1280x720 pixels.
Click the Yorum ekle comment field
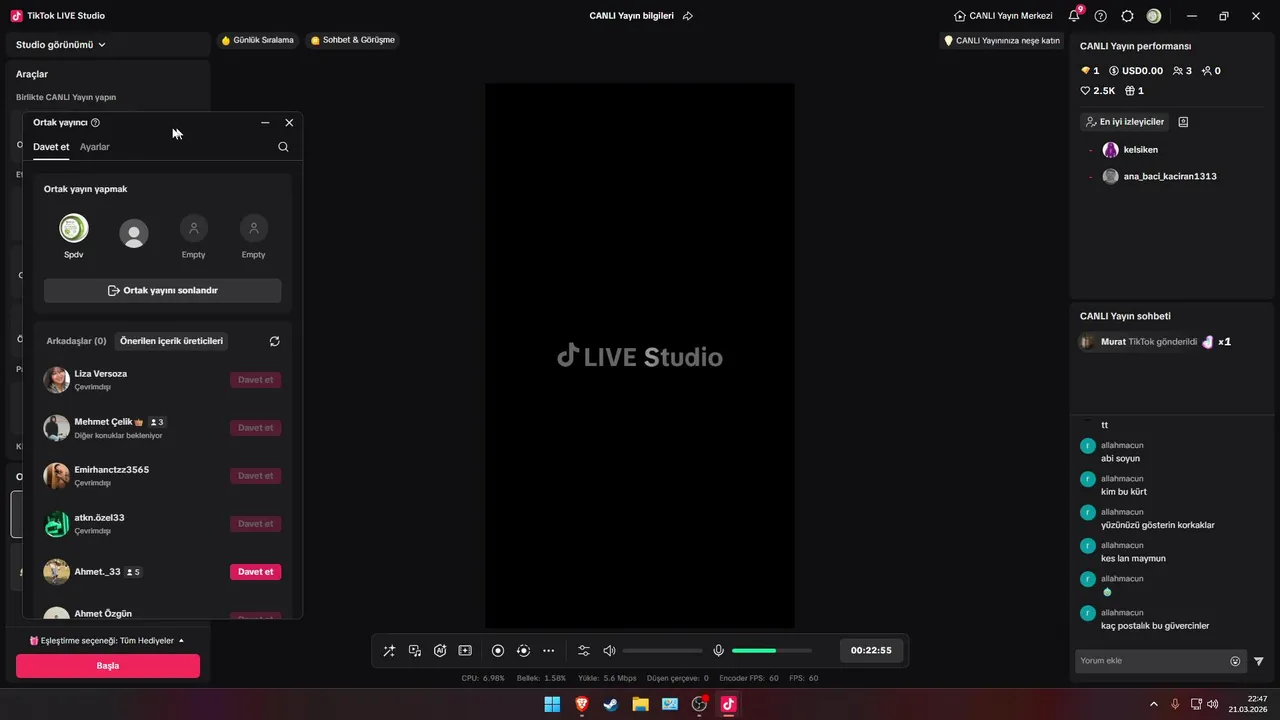pos(1153,661)
